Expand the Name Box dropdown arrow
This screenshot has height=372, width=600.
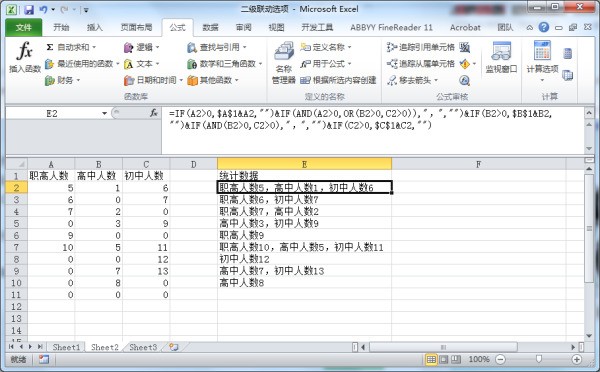click(104, 113)
